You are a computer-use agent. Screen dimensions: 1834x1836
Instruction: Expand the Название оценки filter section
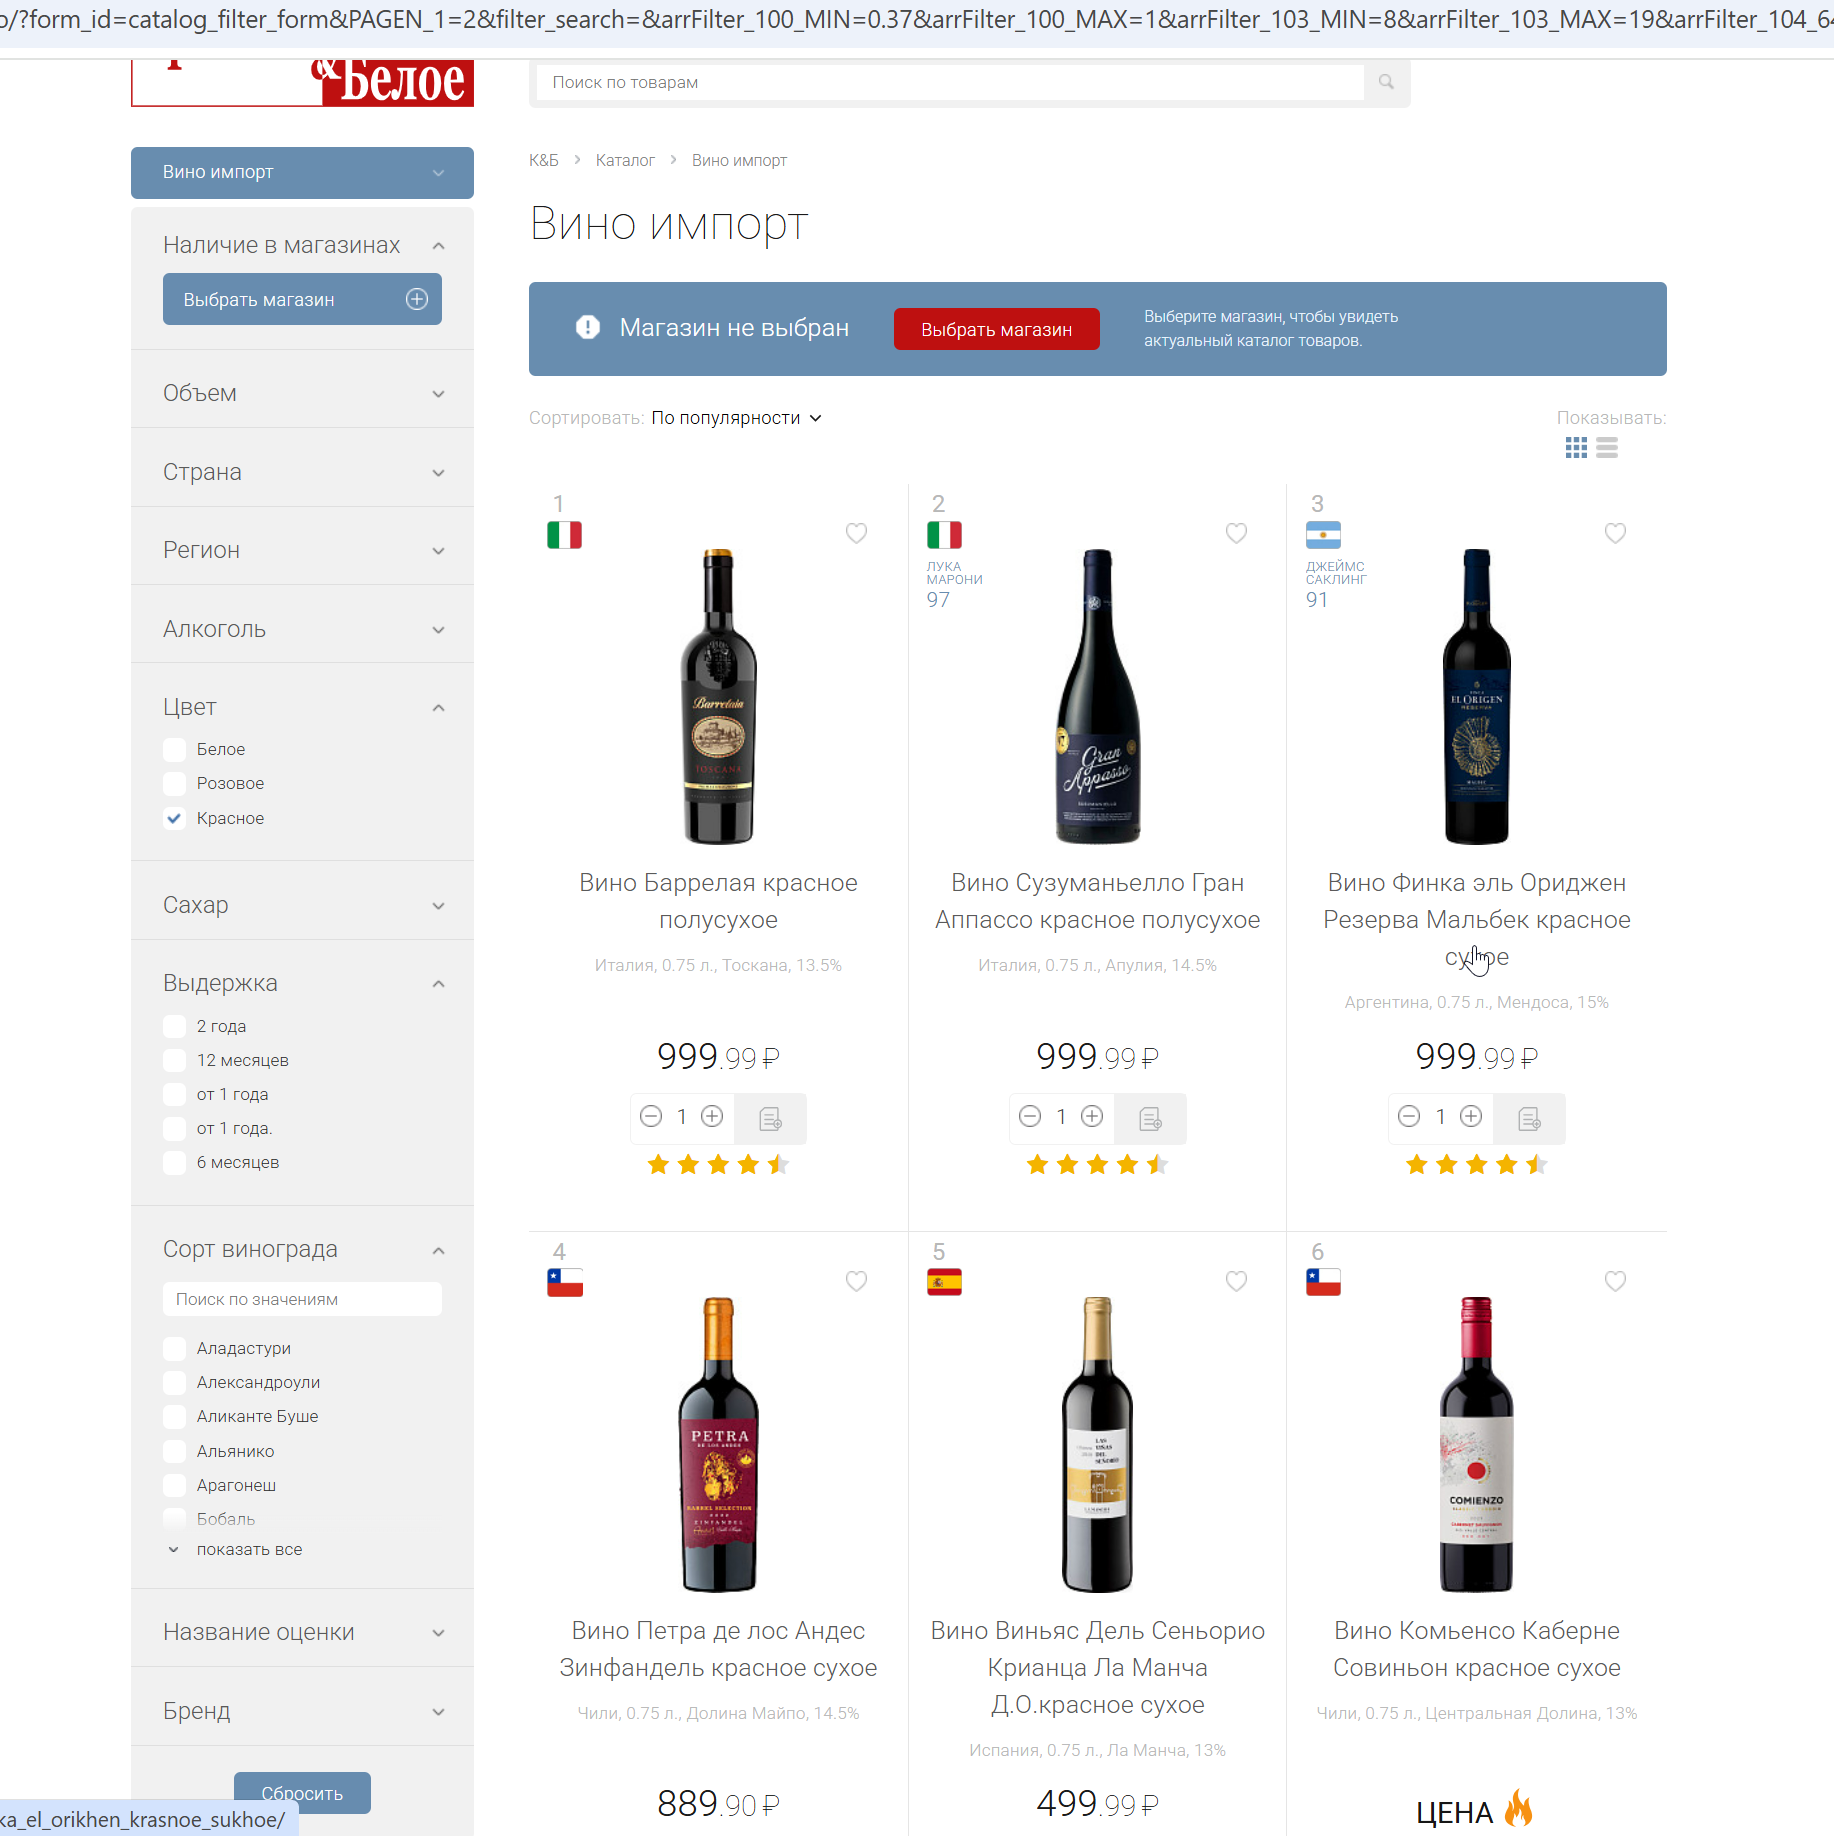click(302, 1632)
